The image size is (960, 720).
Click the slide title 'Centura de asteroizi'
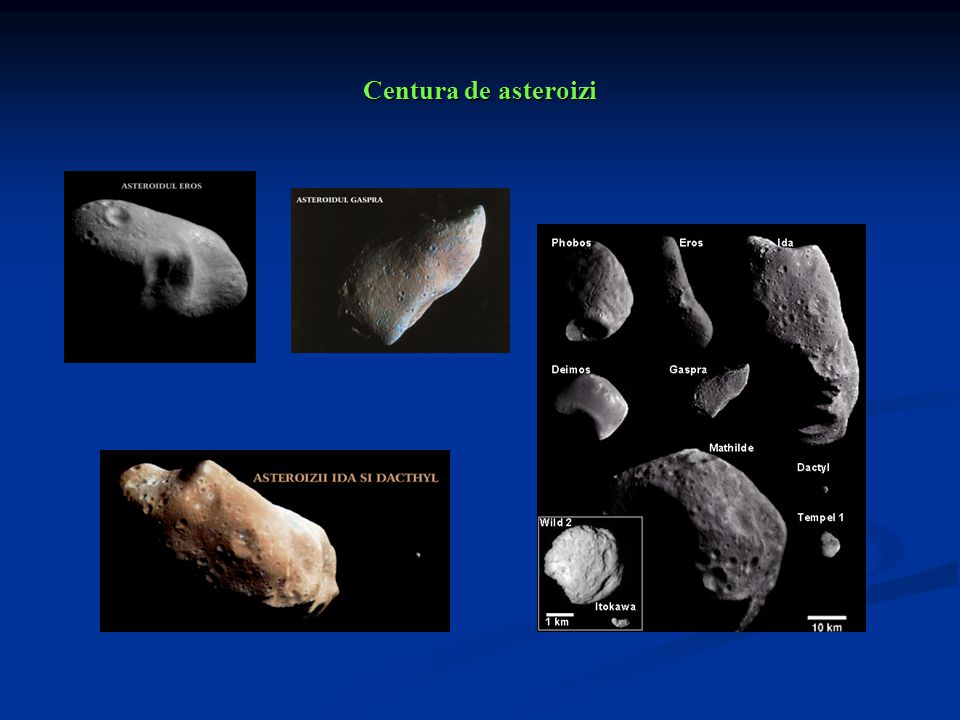point(479,91)
